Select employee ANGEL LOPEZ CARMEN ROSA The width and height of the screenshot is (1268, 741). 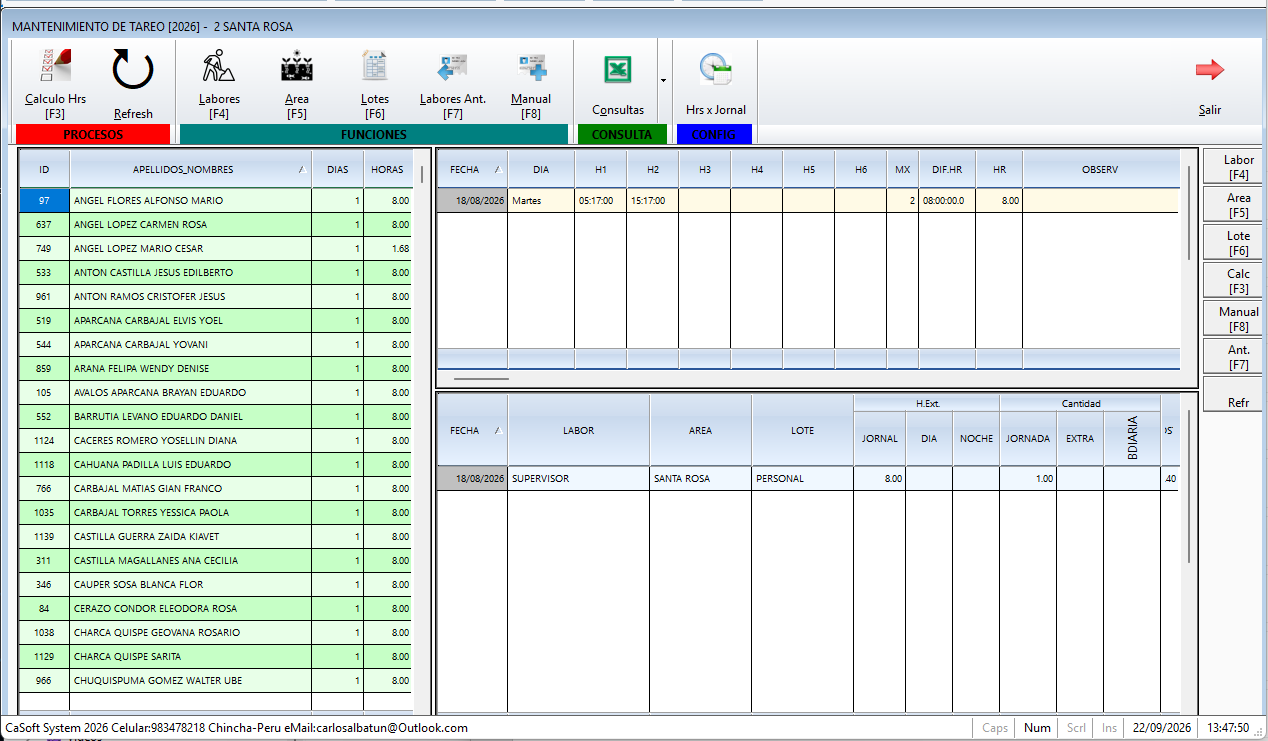tap(215, 224)
